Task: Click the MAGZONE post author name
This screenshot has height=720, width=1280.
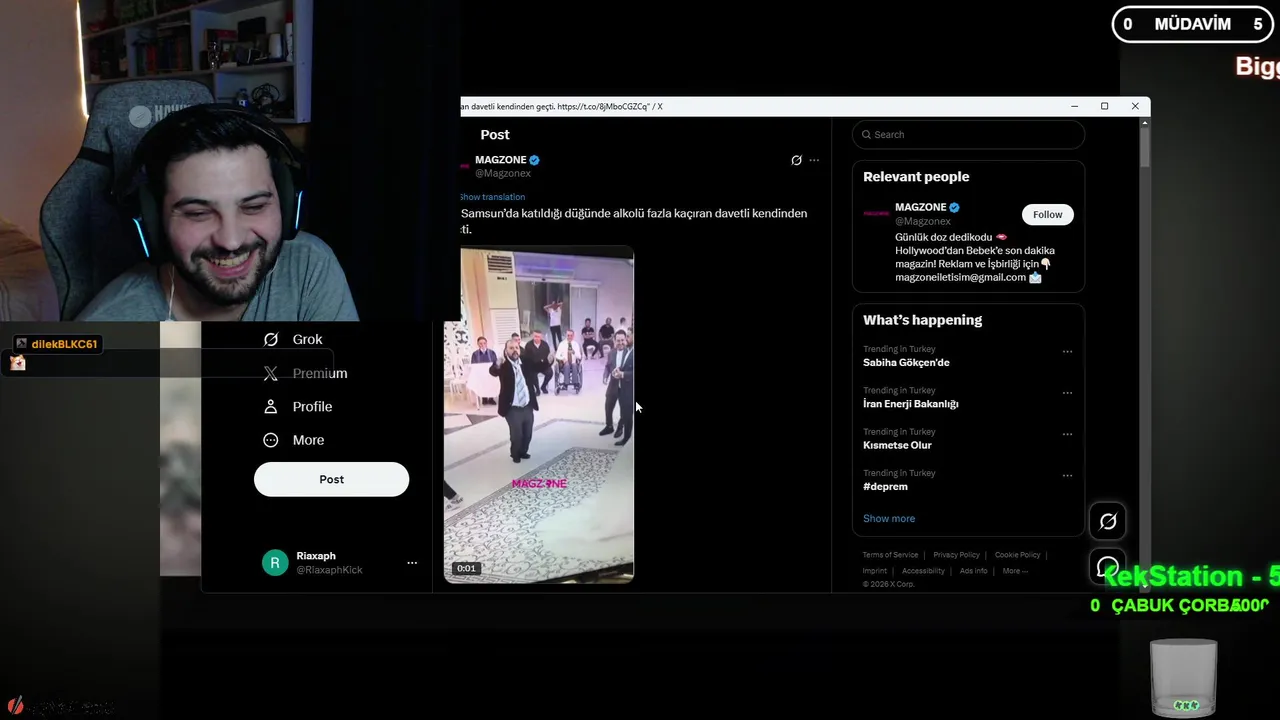Action: (500, 160)
